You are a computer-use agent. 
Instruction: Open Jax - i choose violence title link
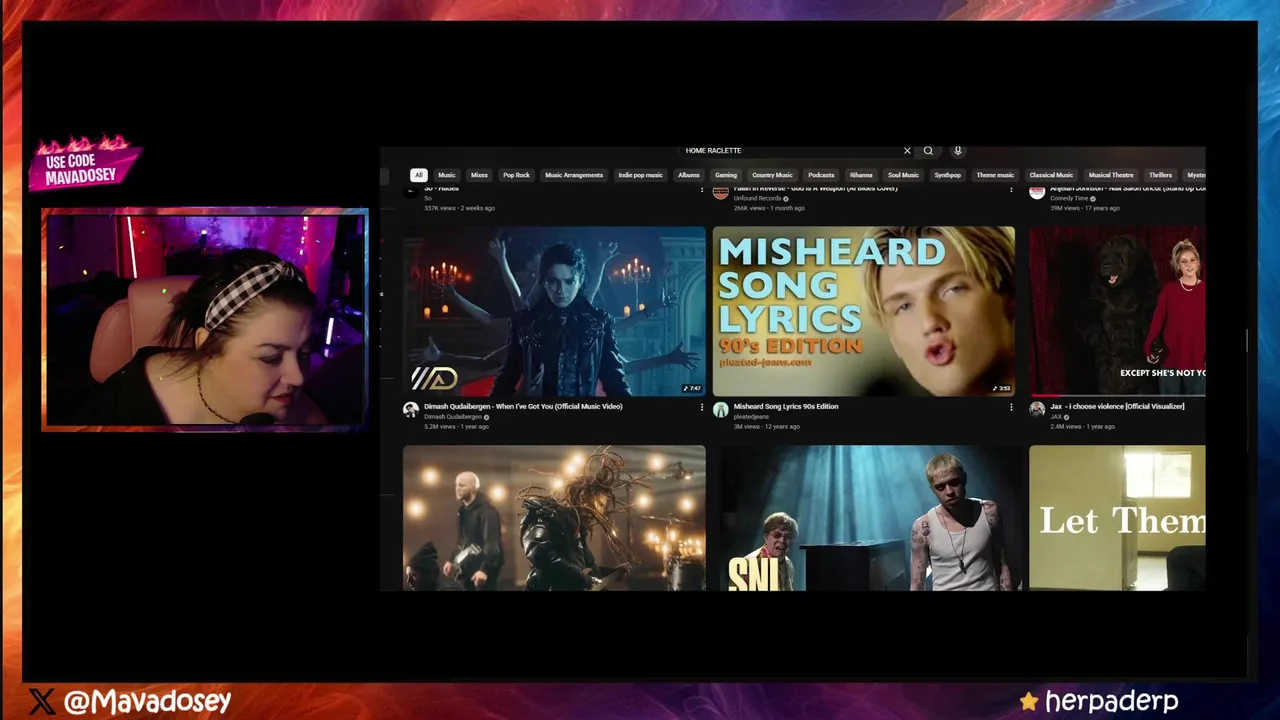coord(1117,406)
